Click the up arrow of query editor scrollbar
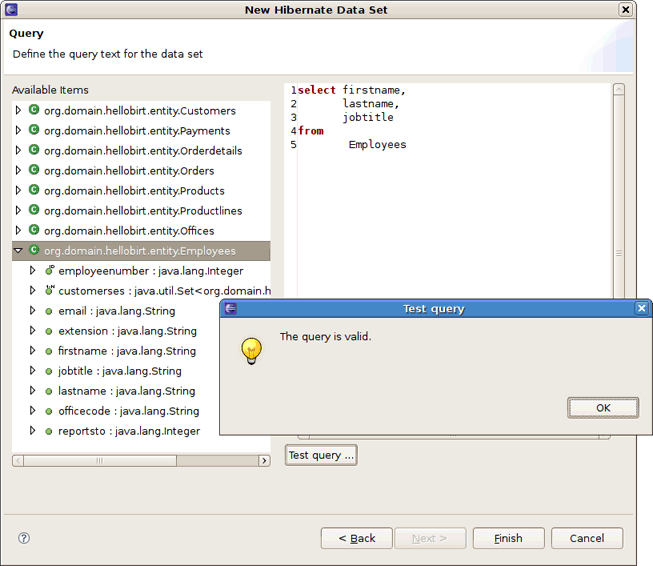The image size is (653, 566). [x=619, y=89]
